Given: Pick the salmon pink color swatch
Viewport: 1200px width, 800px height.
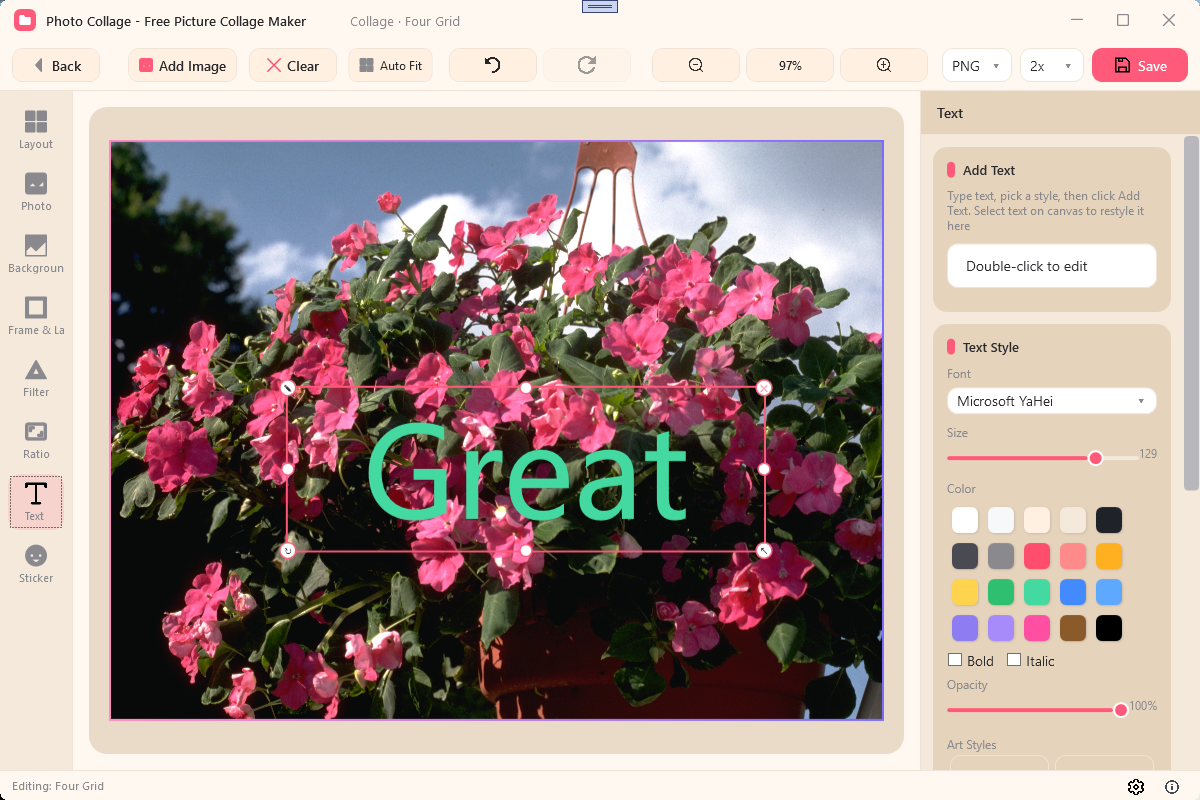Looking at the screenshot, I should [1073, 556].
